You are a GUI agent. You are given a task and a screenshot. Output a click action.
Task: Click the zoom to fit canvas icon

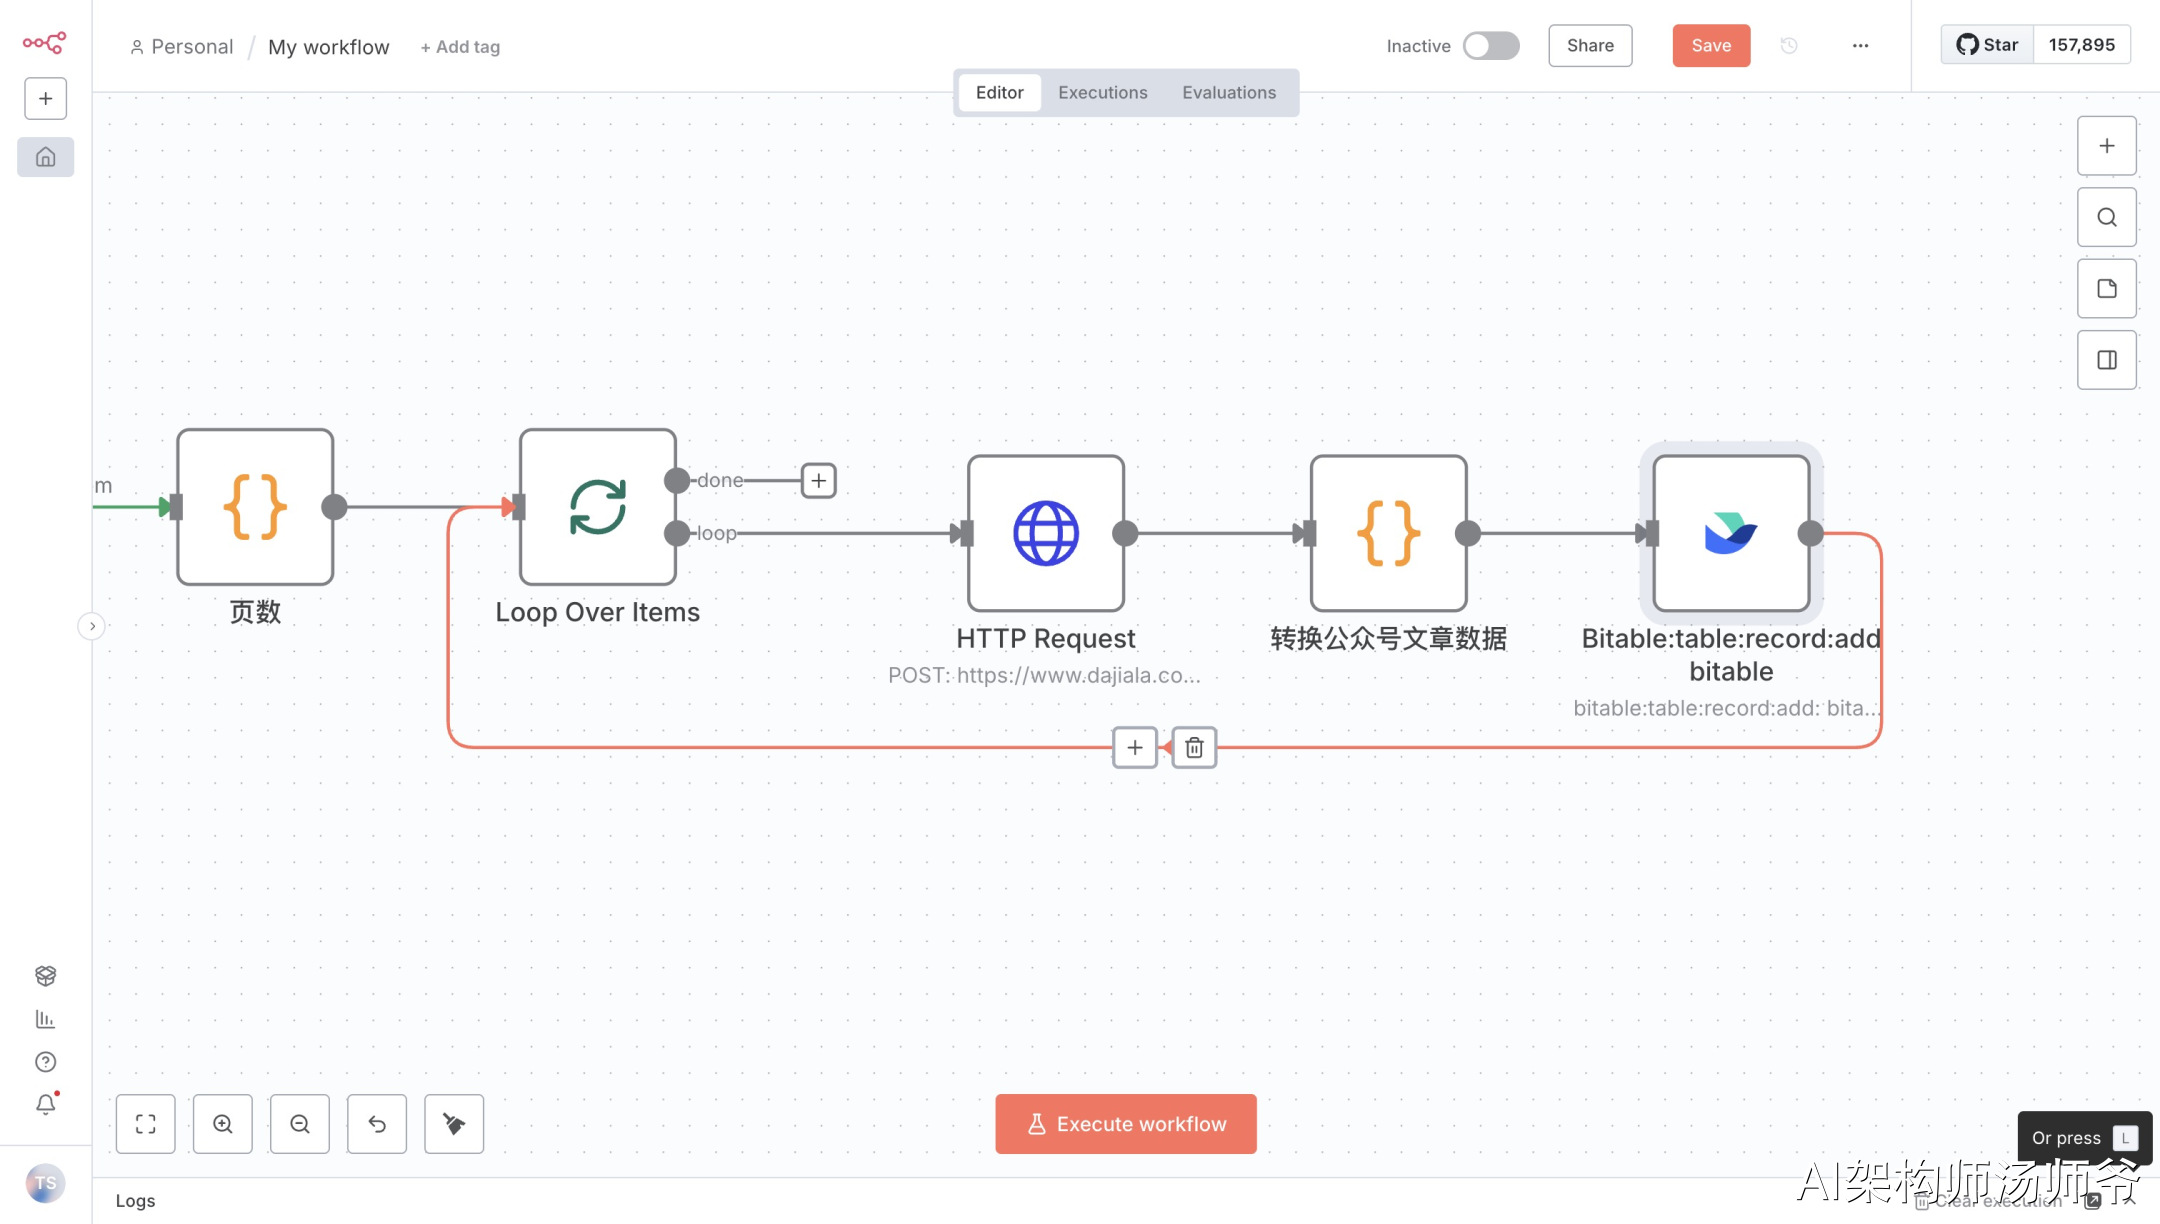click(146, 1124)
